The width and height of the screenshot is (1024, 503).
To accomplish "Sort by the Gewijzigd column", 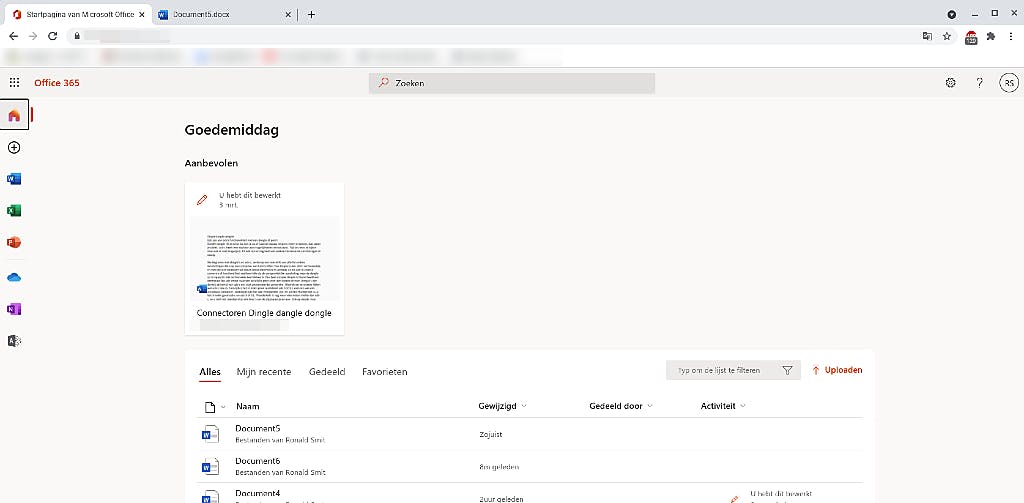I will point(502,406).
